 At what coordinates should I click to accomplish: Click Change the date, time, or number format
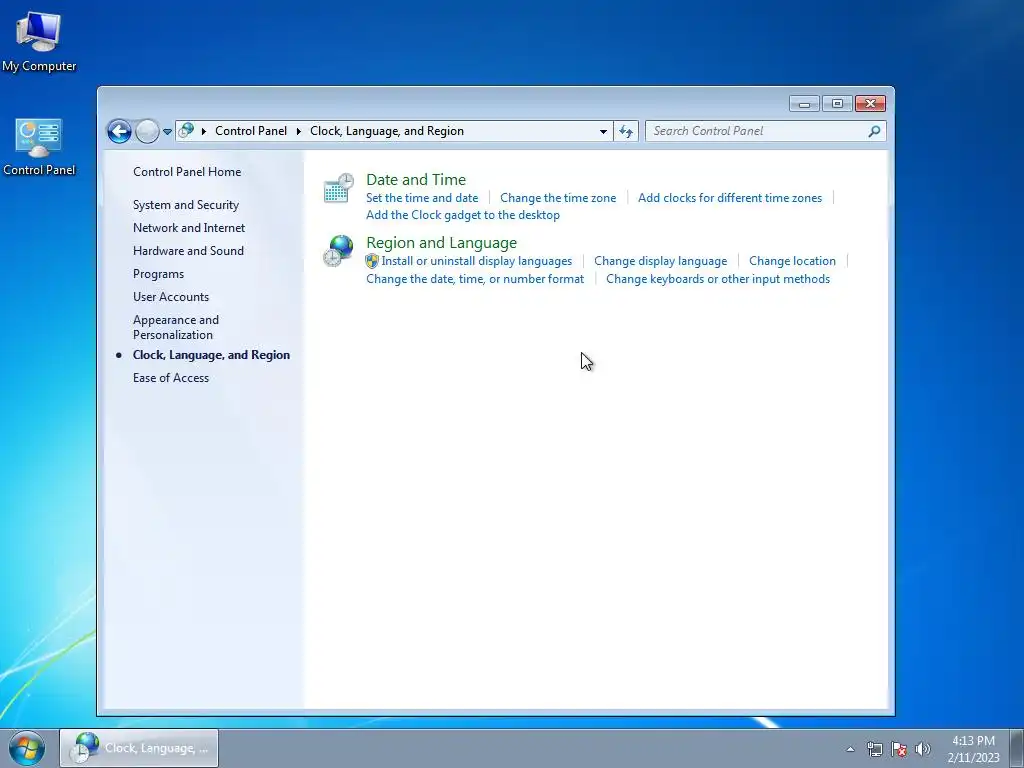pyautogui.click(x=475, y=279)
